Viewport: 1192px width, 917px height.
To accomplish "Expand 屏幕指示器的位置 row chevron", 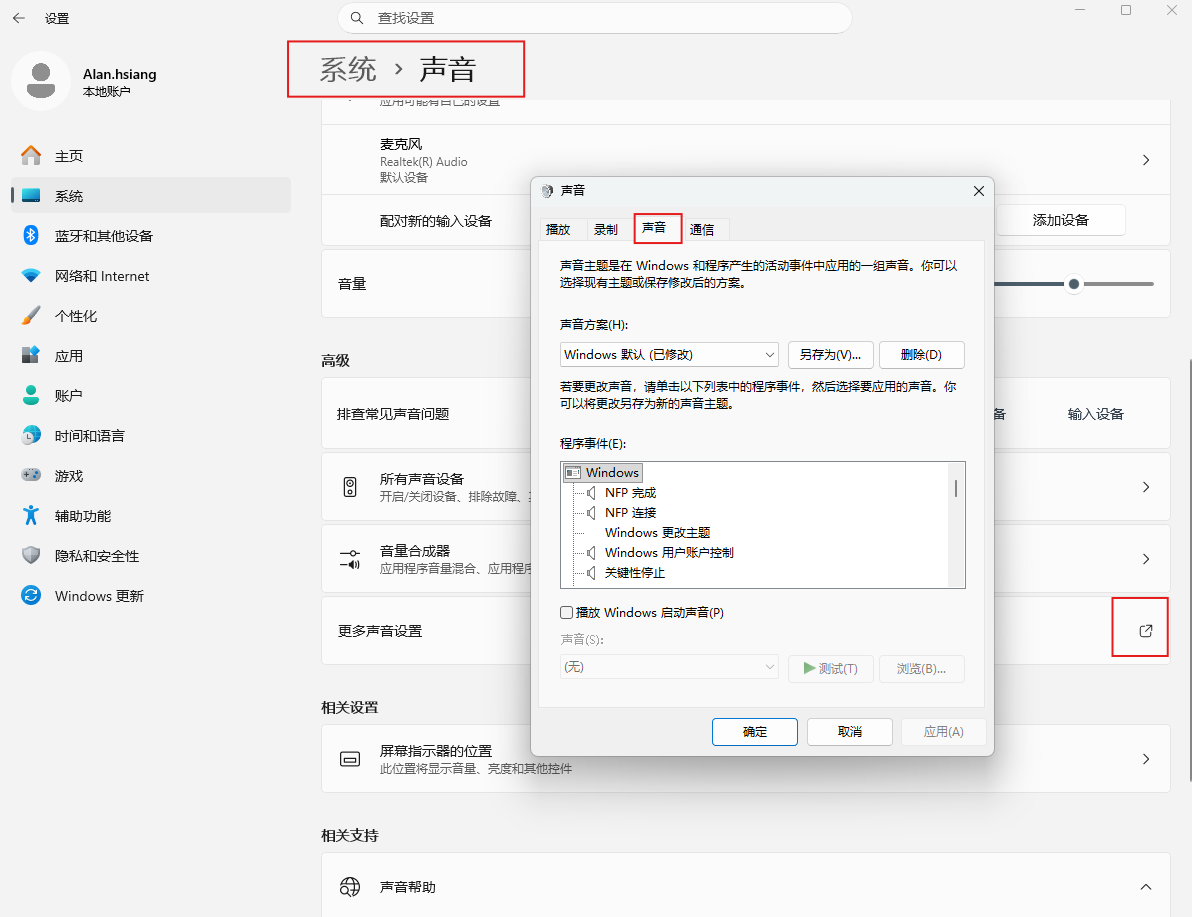I will point(1146,759).
